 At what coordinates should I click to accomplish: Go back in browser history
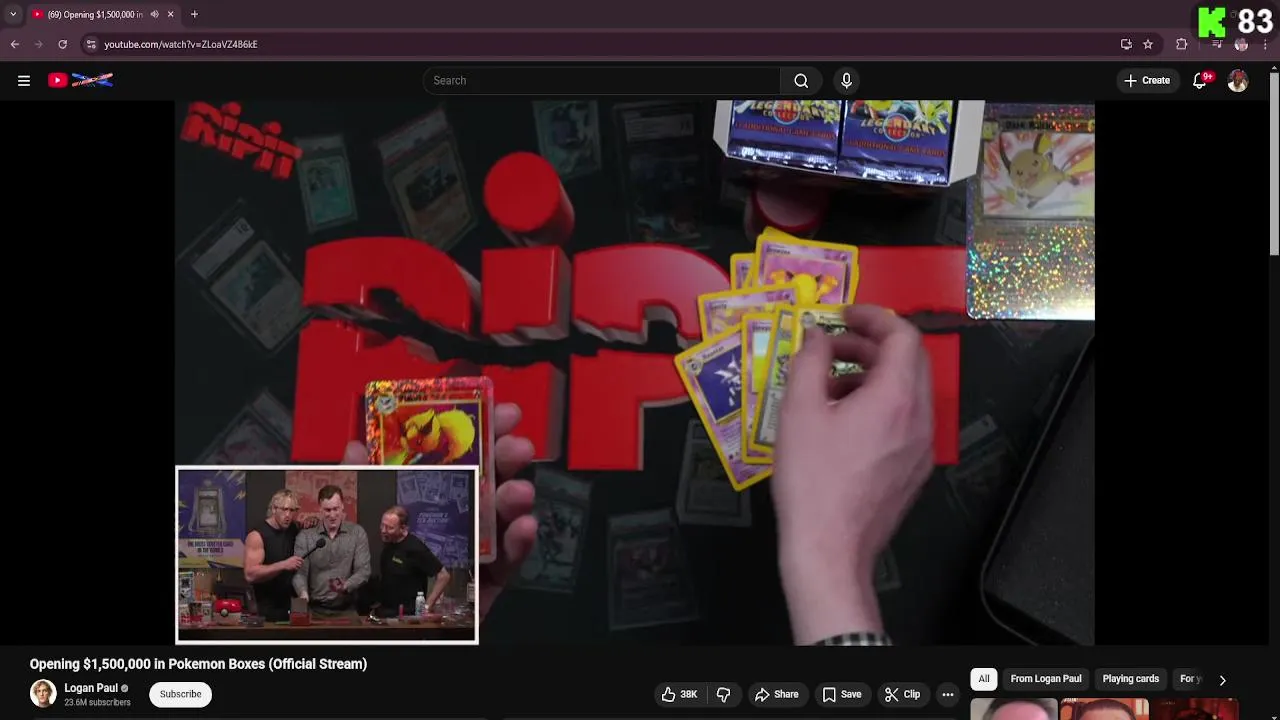click(x=15, y=44)
